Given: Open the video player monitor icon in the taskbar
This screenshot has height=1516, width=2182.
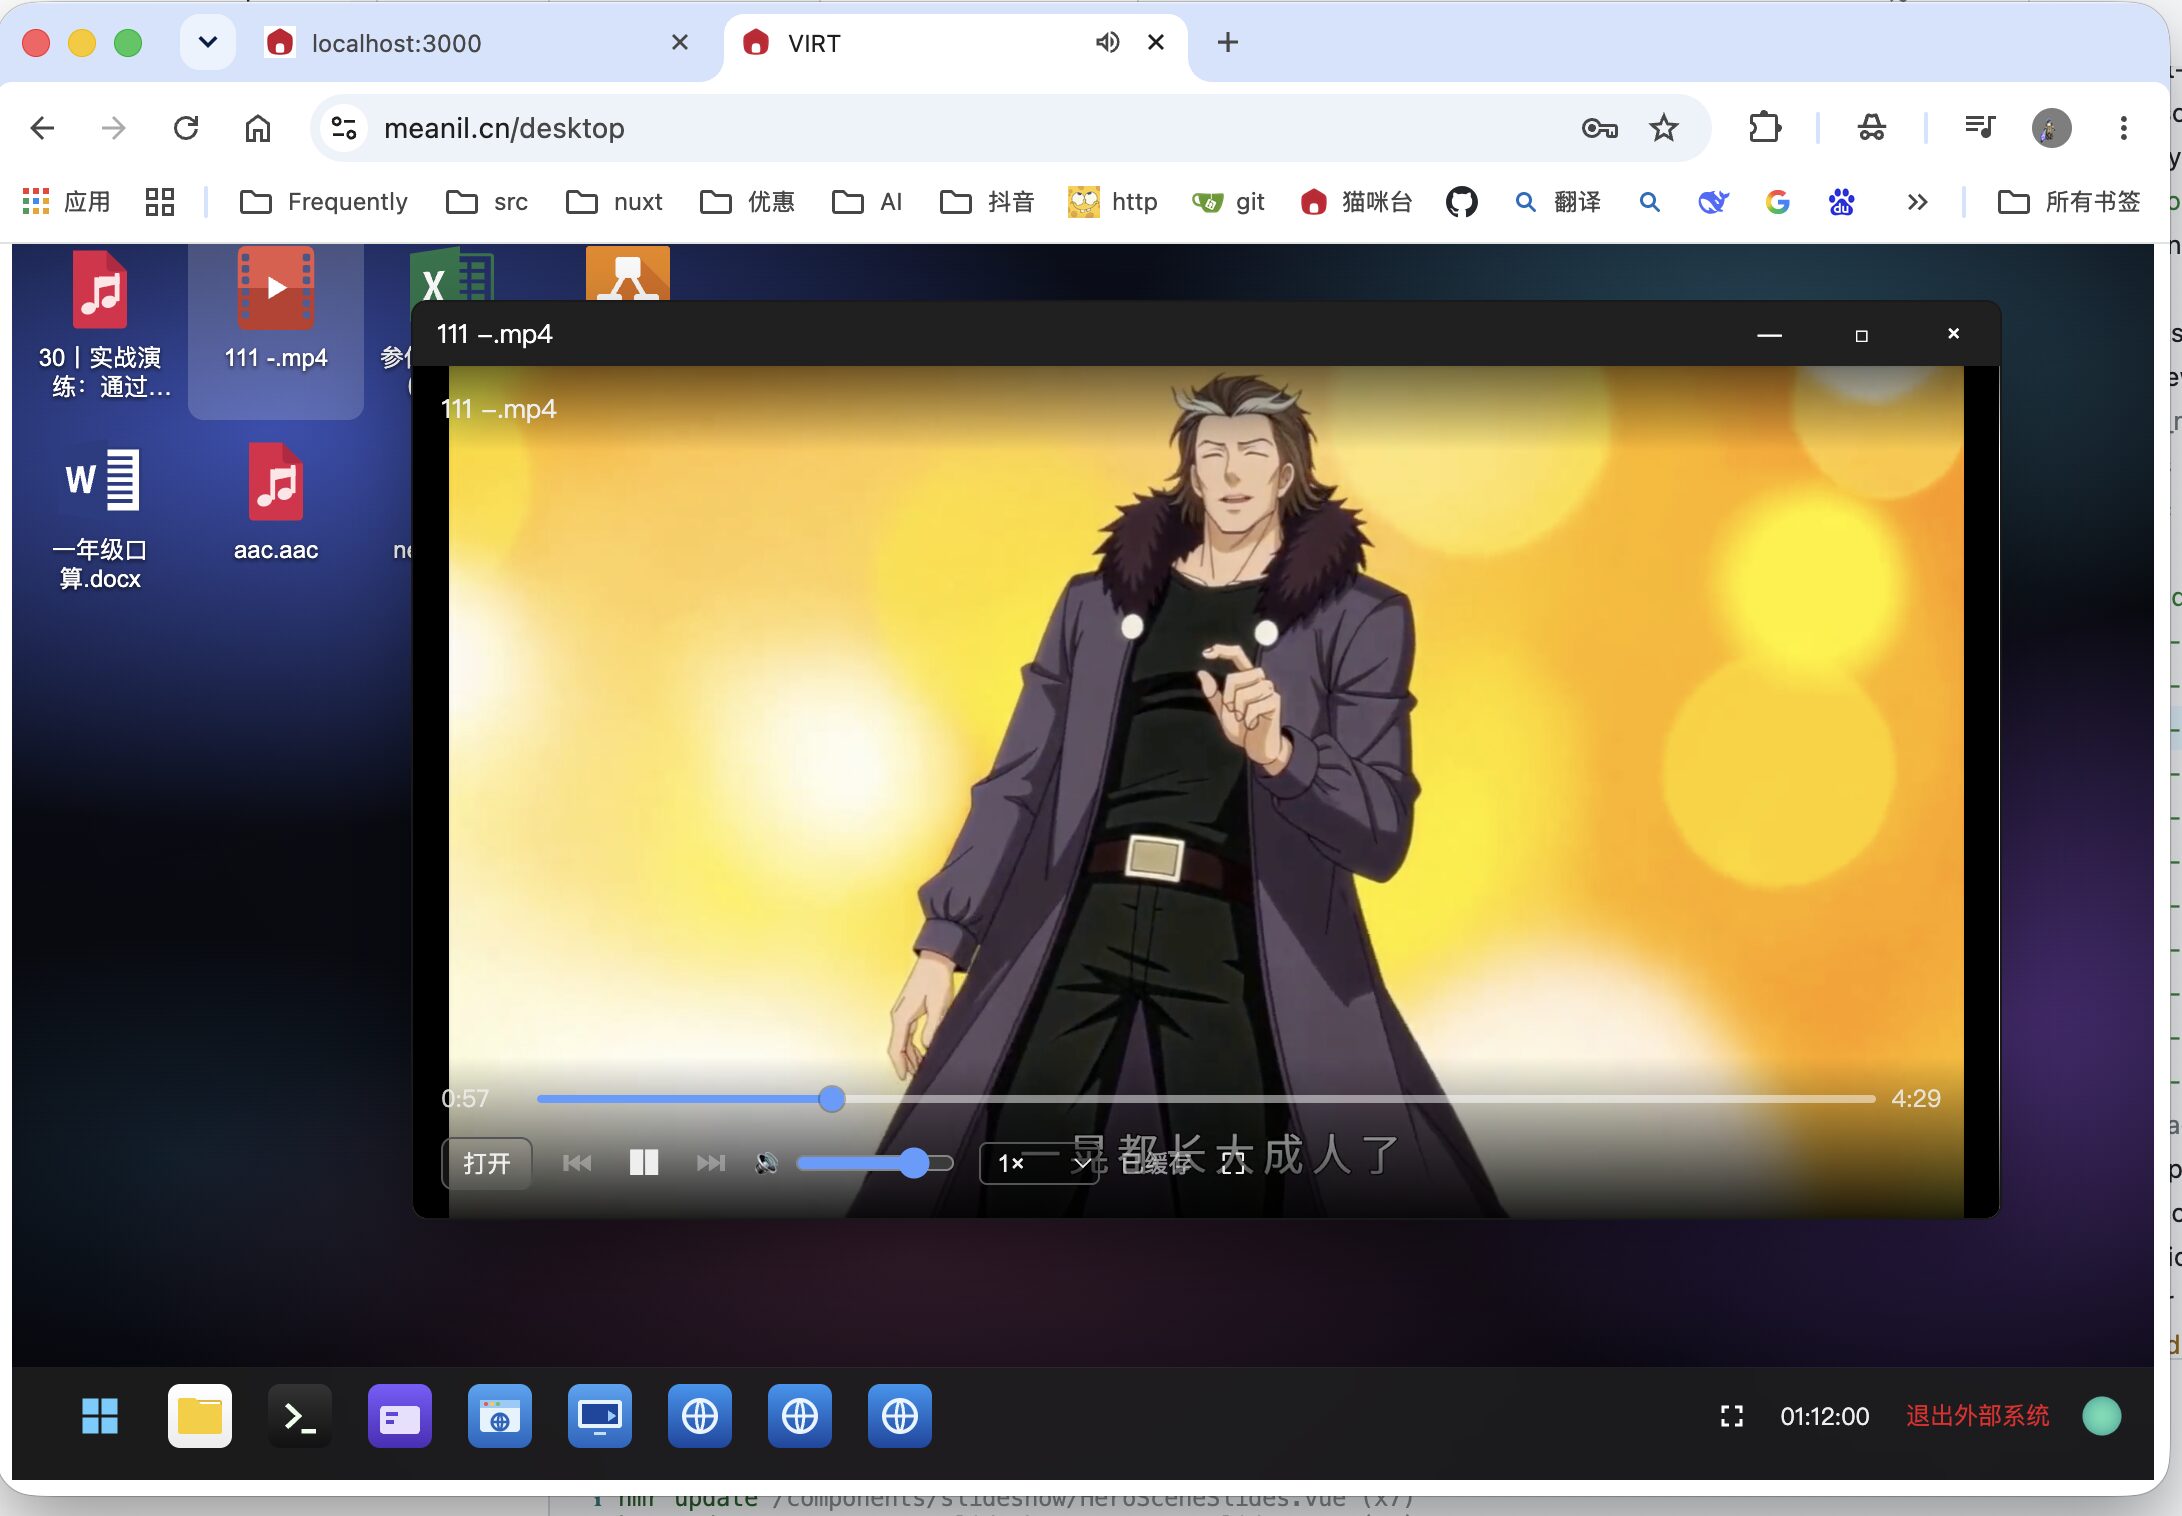Looking at the screenshot, I should pyautogui.click(x=600, y=1416).
